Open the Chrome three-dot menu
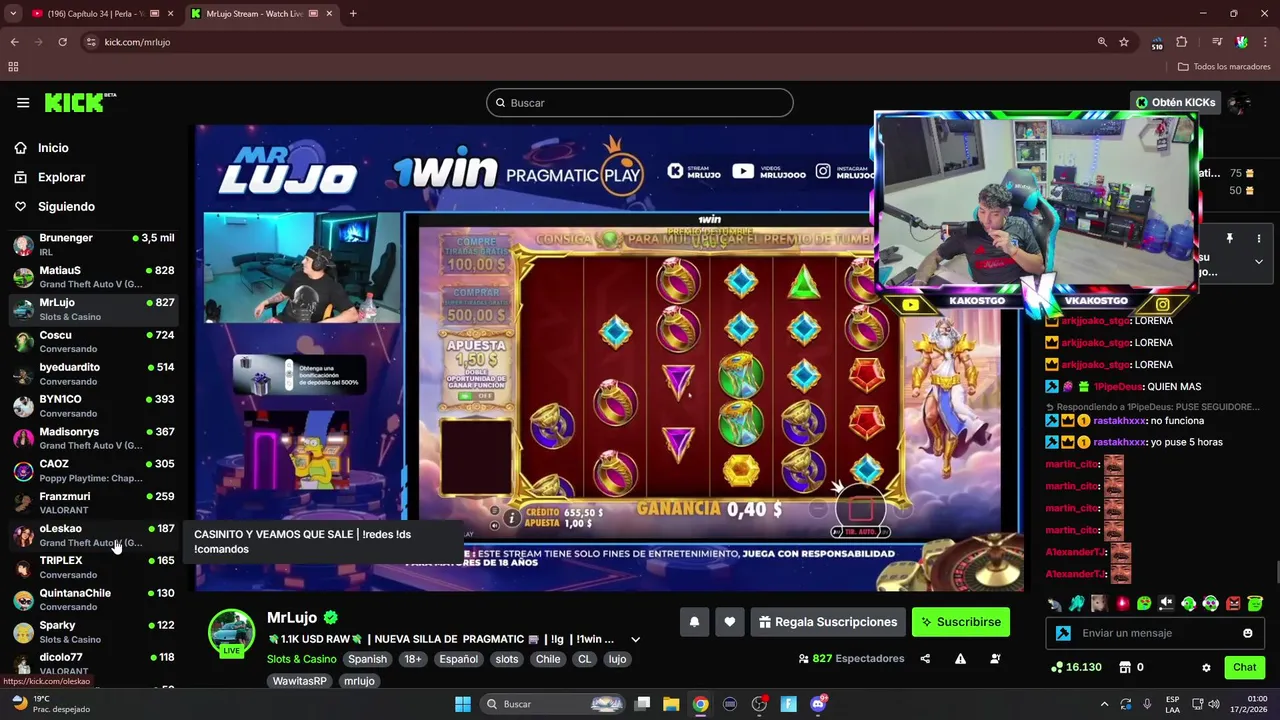Image resolution: width=1280 pixels, height=720 pixels. (1266, 42)
